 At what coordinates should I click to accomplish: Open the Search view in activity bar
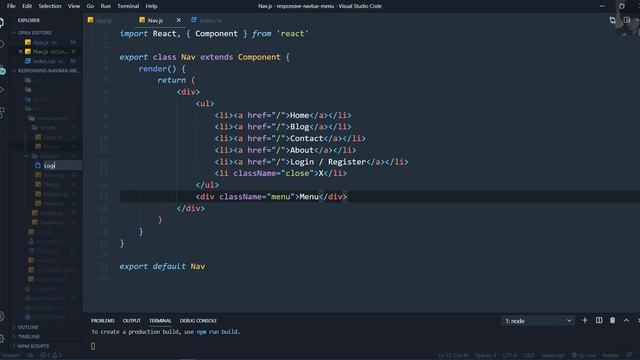click(x=2, y=44)
